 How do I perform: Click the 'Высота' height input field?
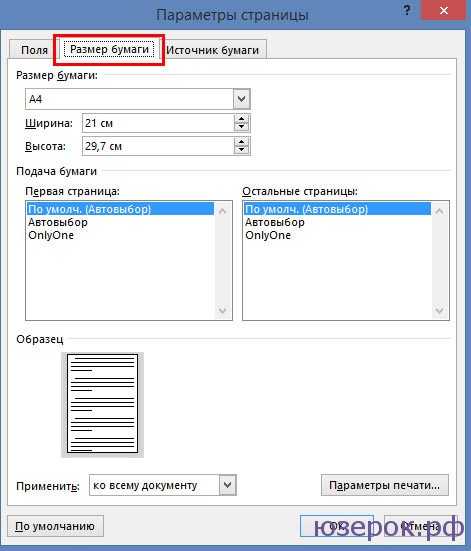[x=159, y=146]
